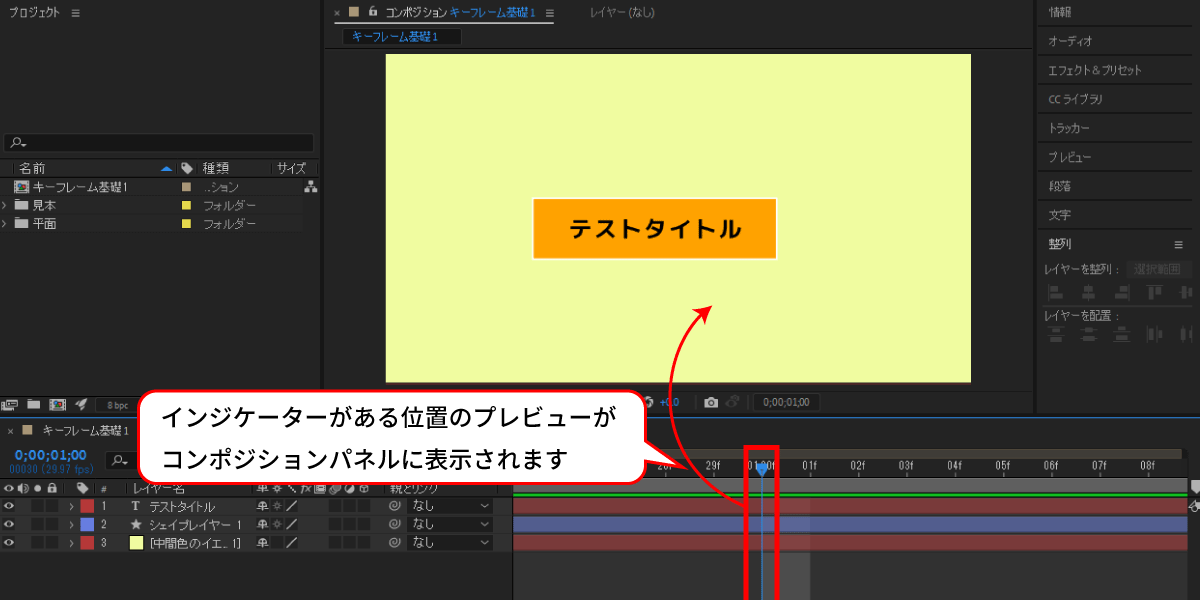Expand the 平面 folder

point(5,223)
